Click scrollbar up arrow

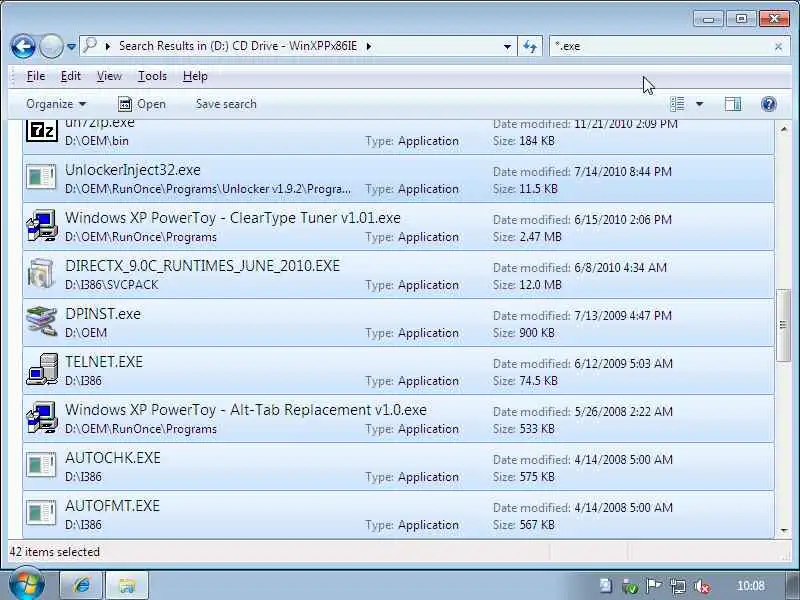[784, 129]
